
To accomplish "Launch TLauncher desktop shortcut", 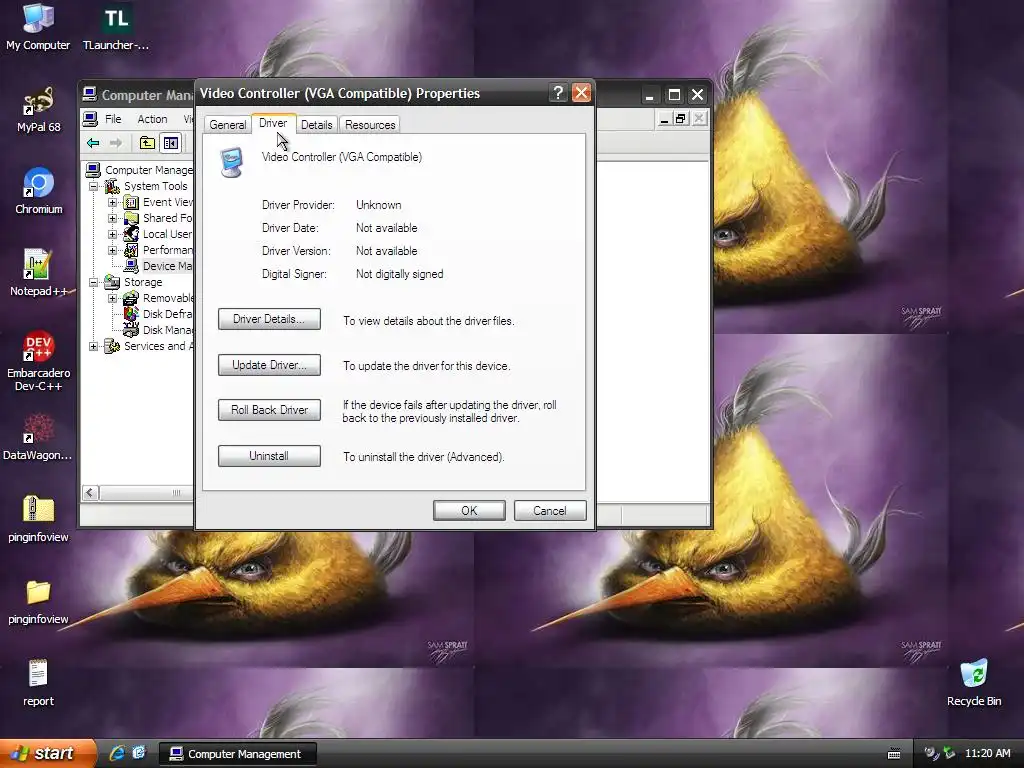I will coord(116,26).
